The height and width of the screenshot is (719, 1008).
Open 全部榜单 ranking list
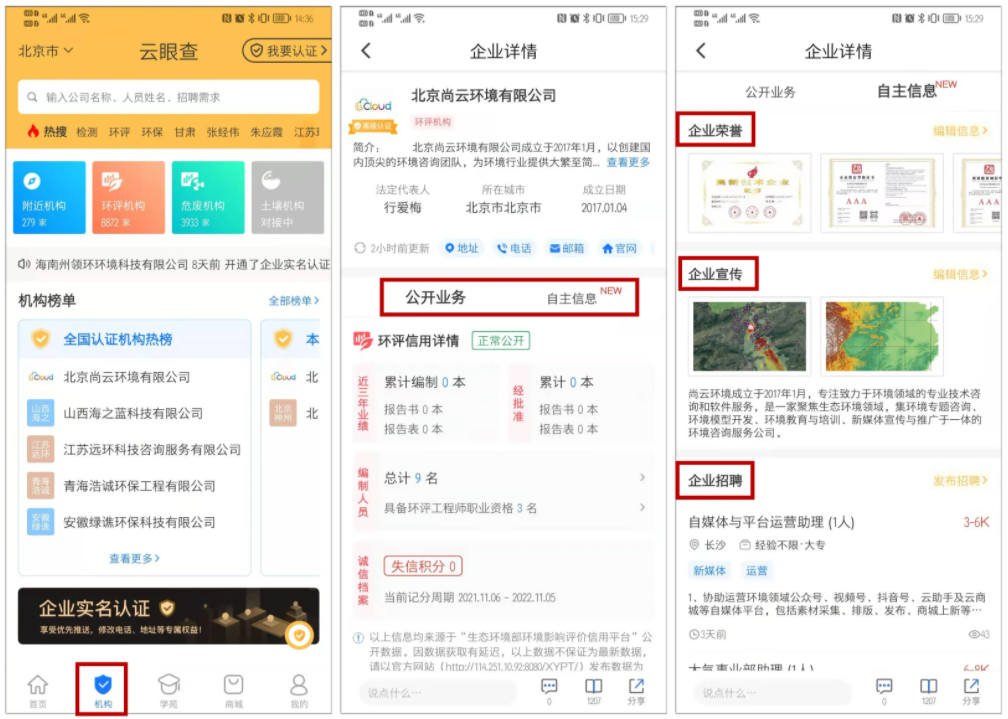[294, 300]
